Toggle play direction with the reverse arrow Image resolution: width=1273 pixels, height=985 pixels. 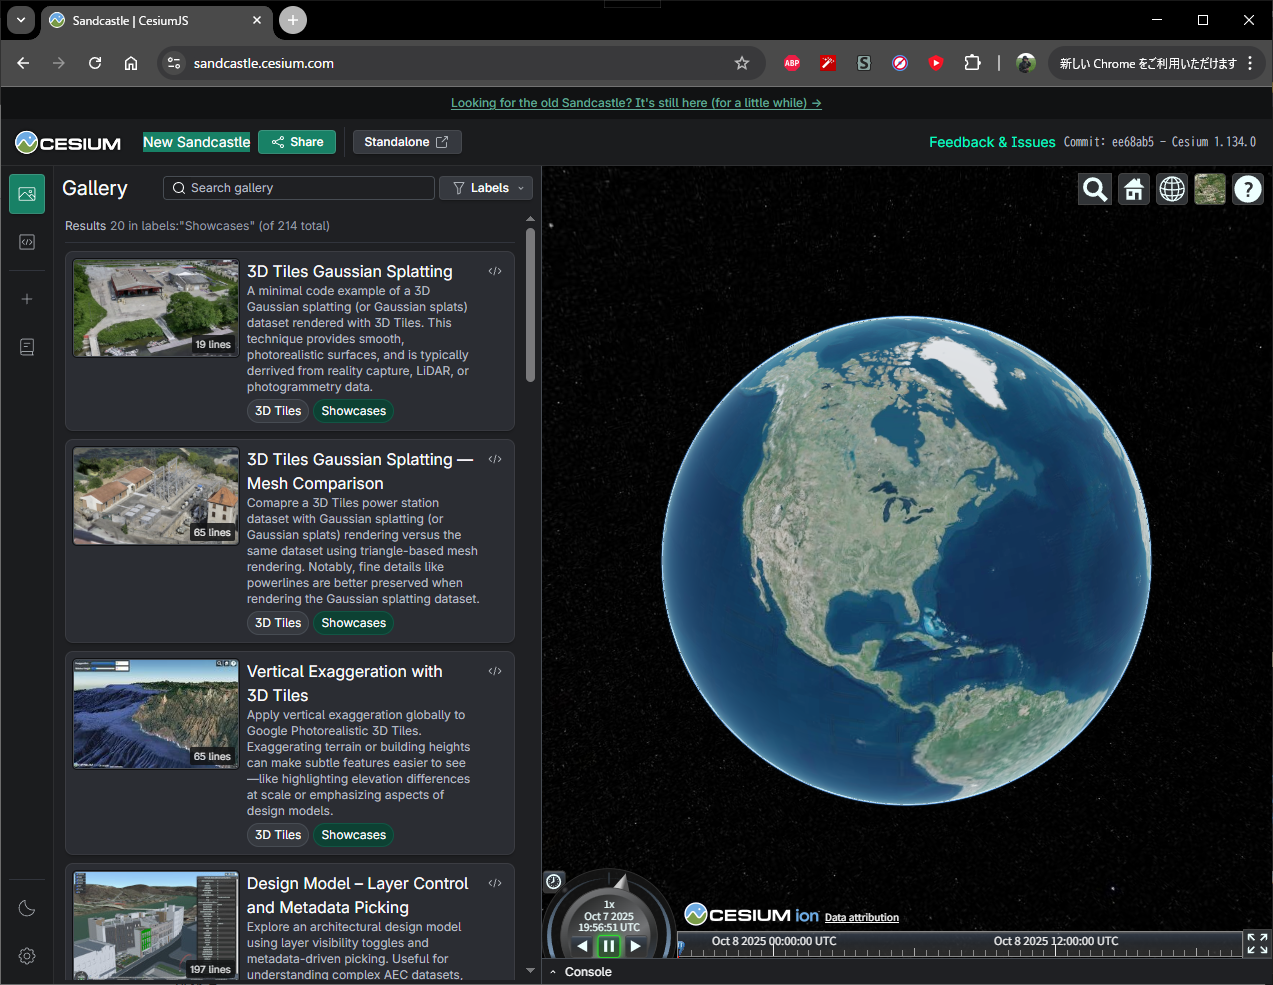(x=582, y=945)
